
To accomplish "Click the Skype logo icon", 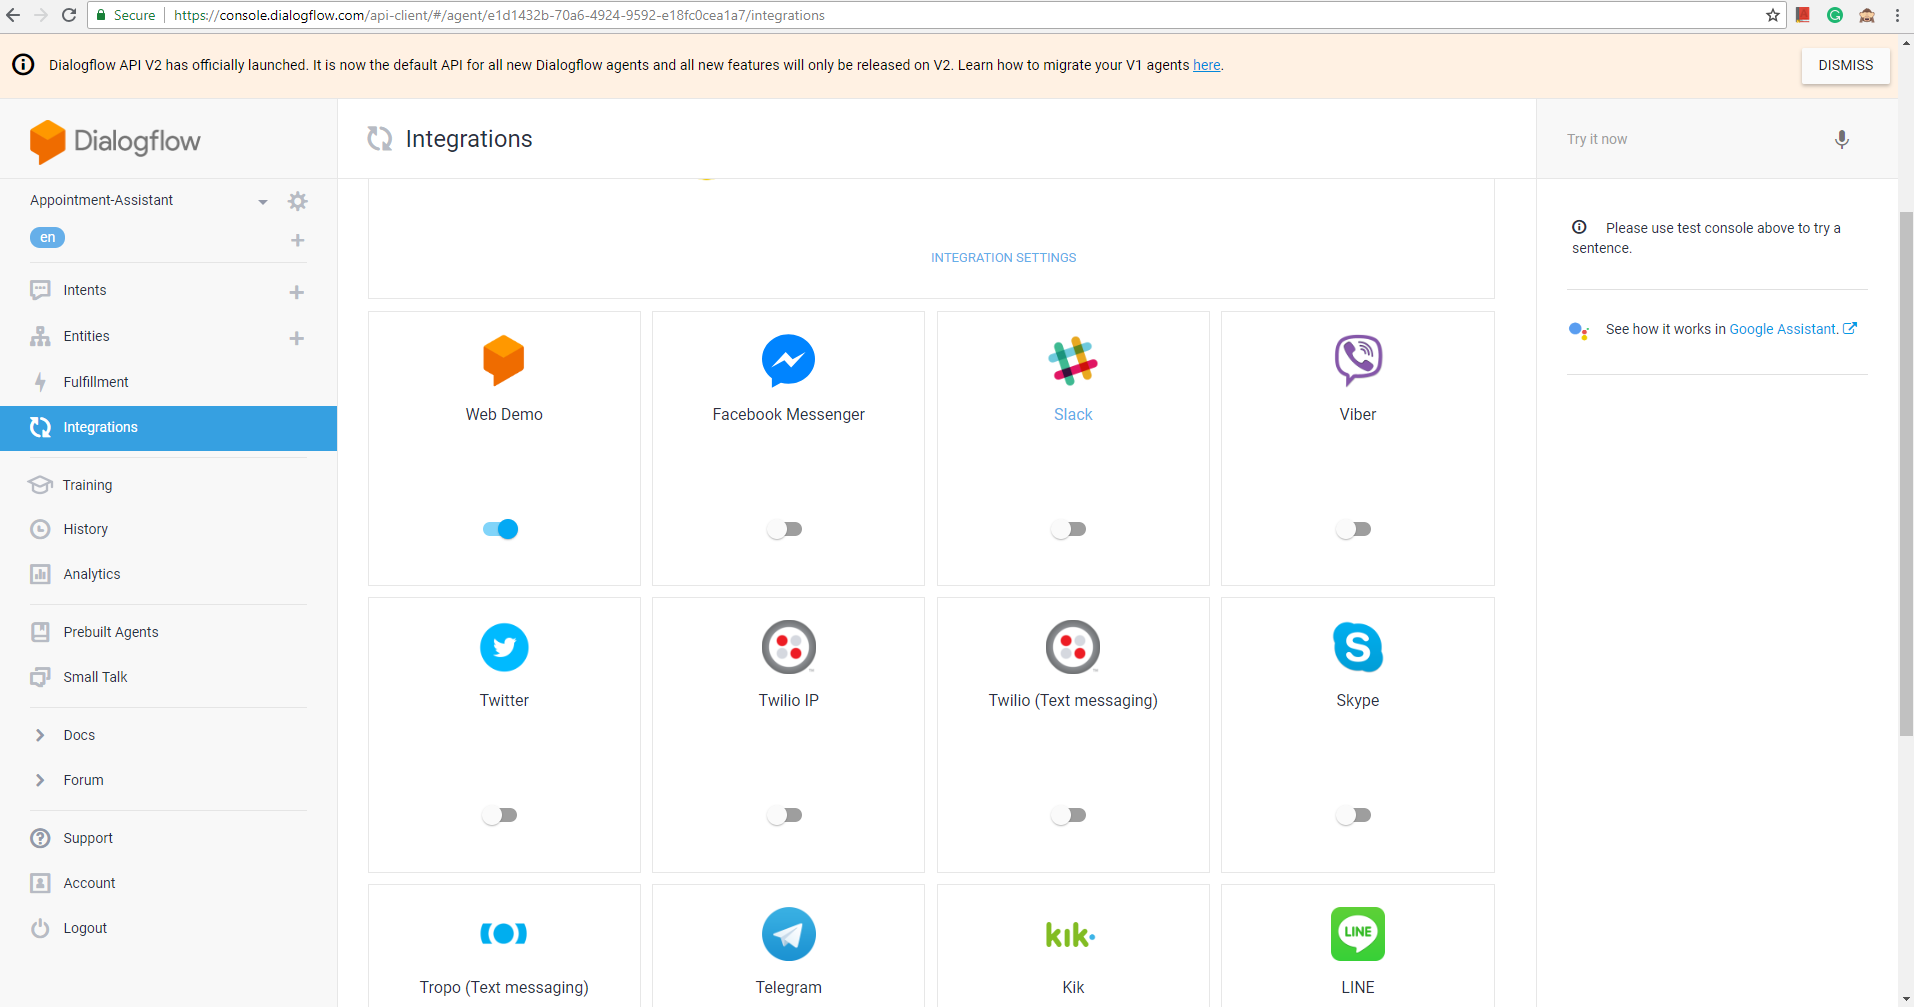I will [x=1358, y=647].
